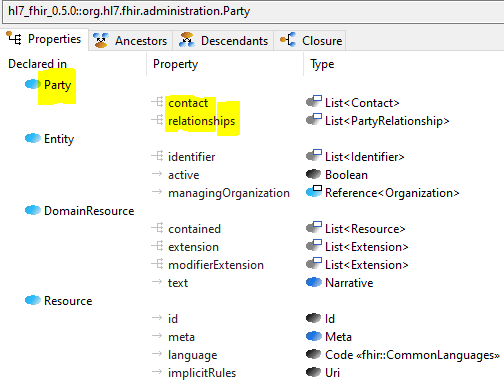504x390 pixels.
Task: Click the blue class icon beside Party
Action: (x=33, y=84)
